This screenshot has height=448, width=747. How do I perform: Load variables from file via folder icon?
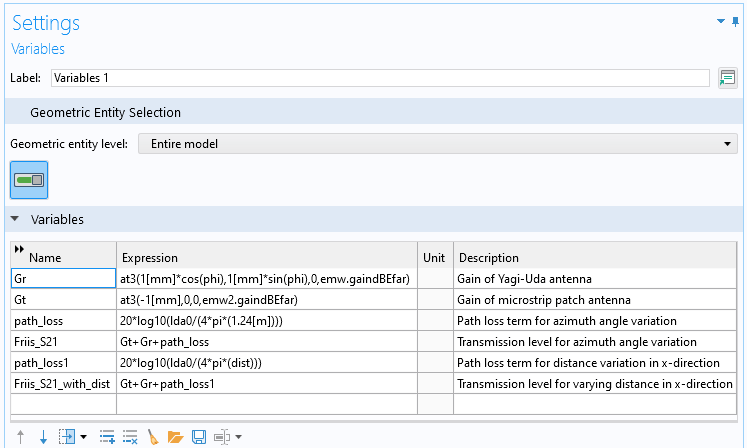pyautogui.click(x=175, y=437)
